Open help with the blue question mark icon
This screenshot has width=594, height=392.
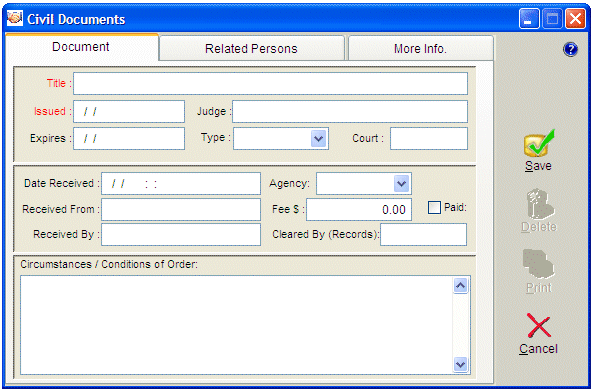click(570, 49)
